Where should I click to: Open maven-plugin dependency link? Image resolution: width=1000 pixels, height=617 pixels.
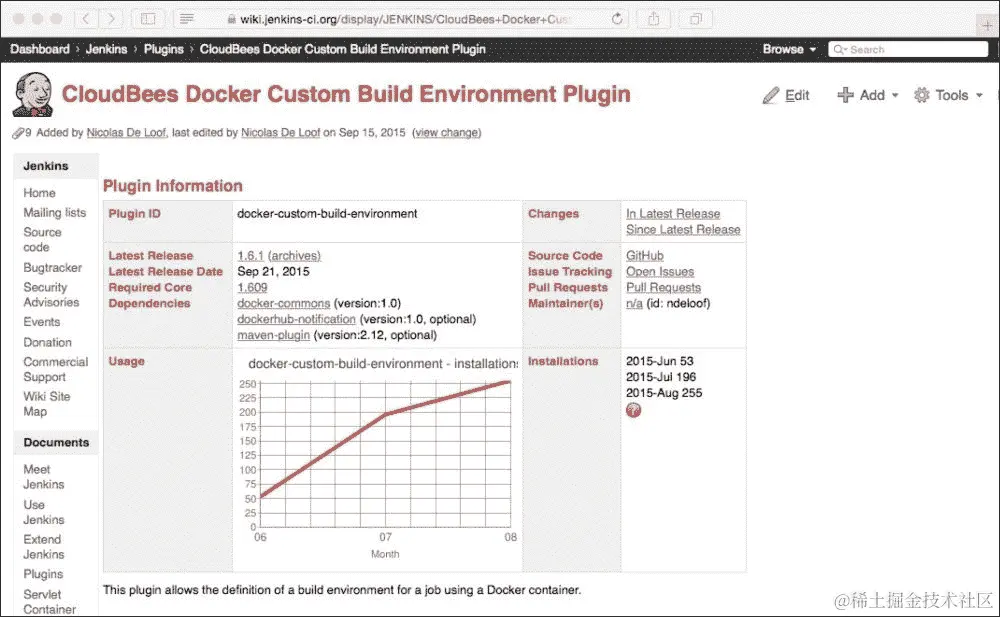click(273, 335)
